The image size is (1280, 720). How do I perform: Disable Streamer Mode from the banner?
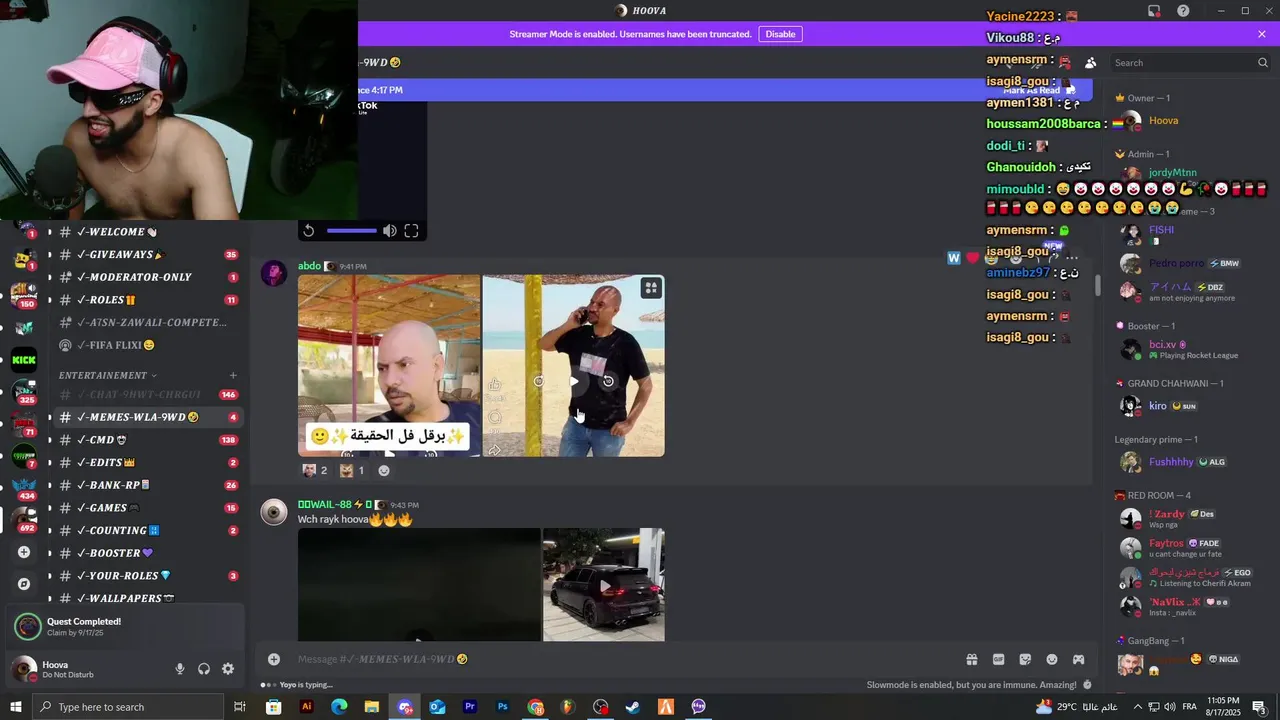(780, 34)
